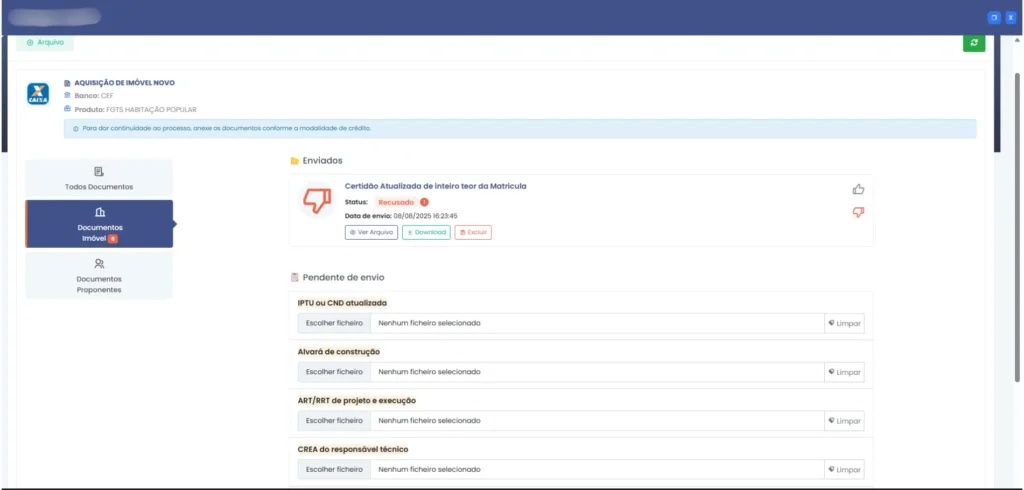This screenshot has height=490, width=1024.
Task: Choose a file for Alvará de construção
Action: (334, 372)
